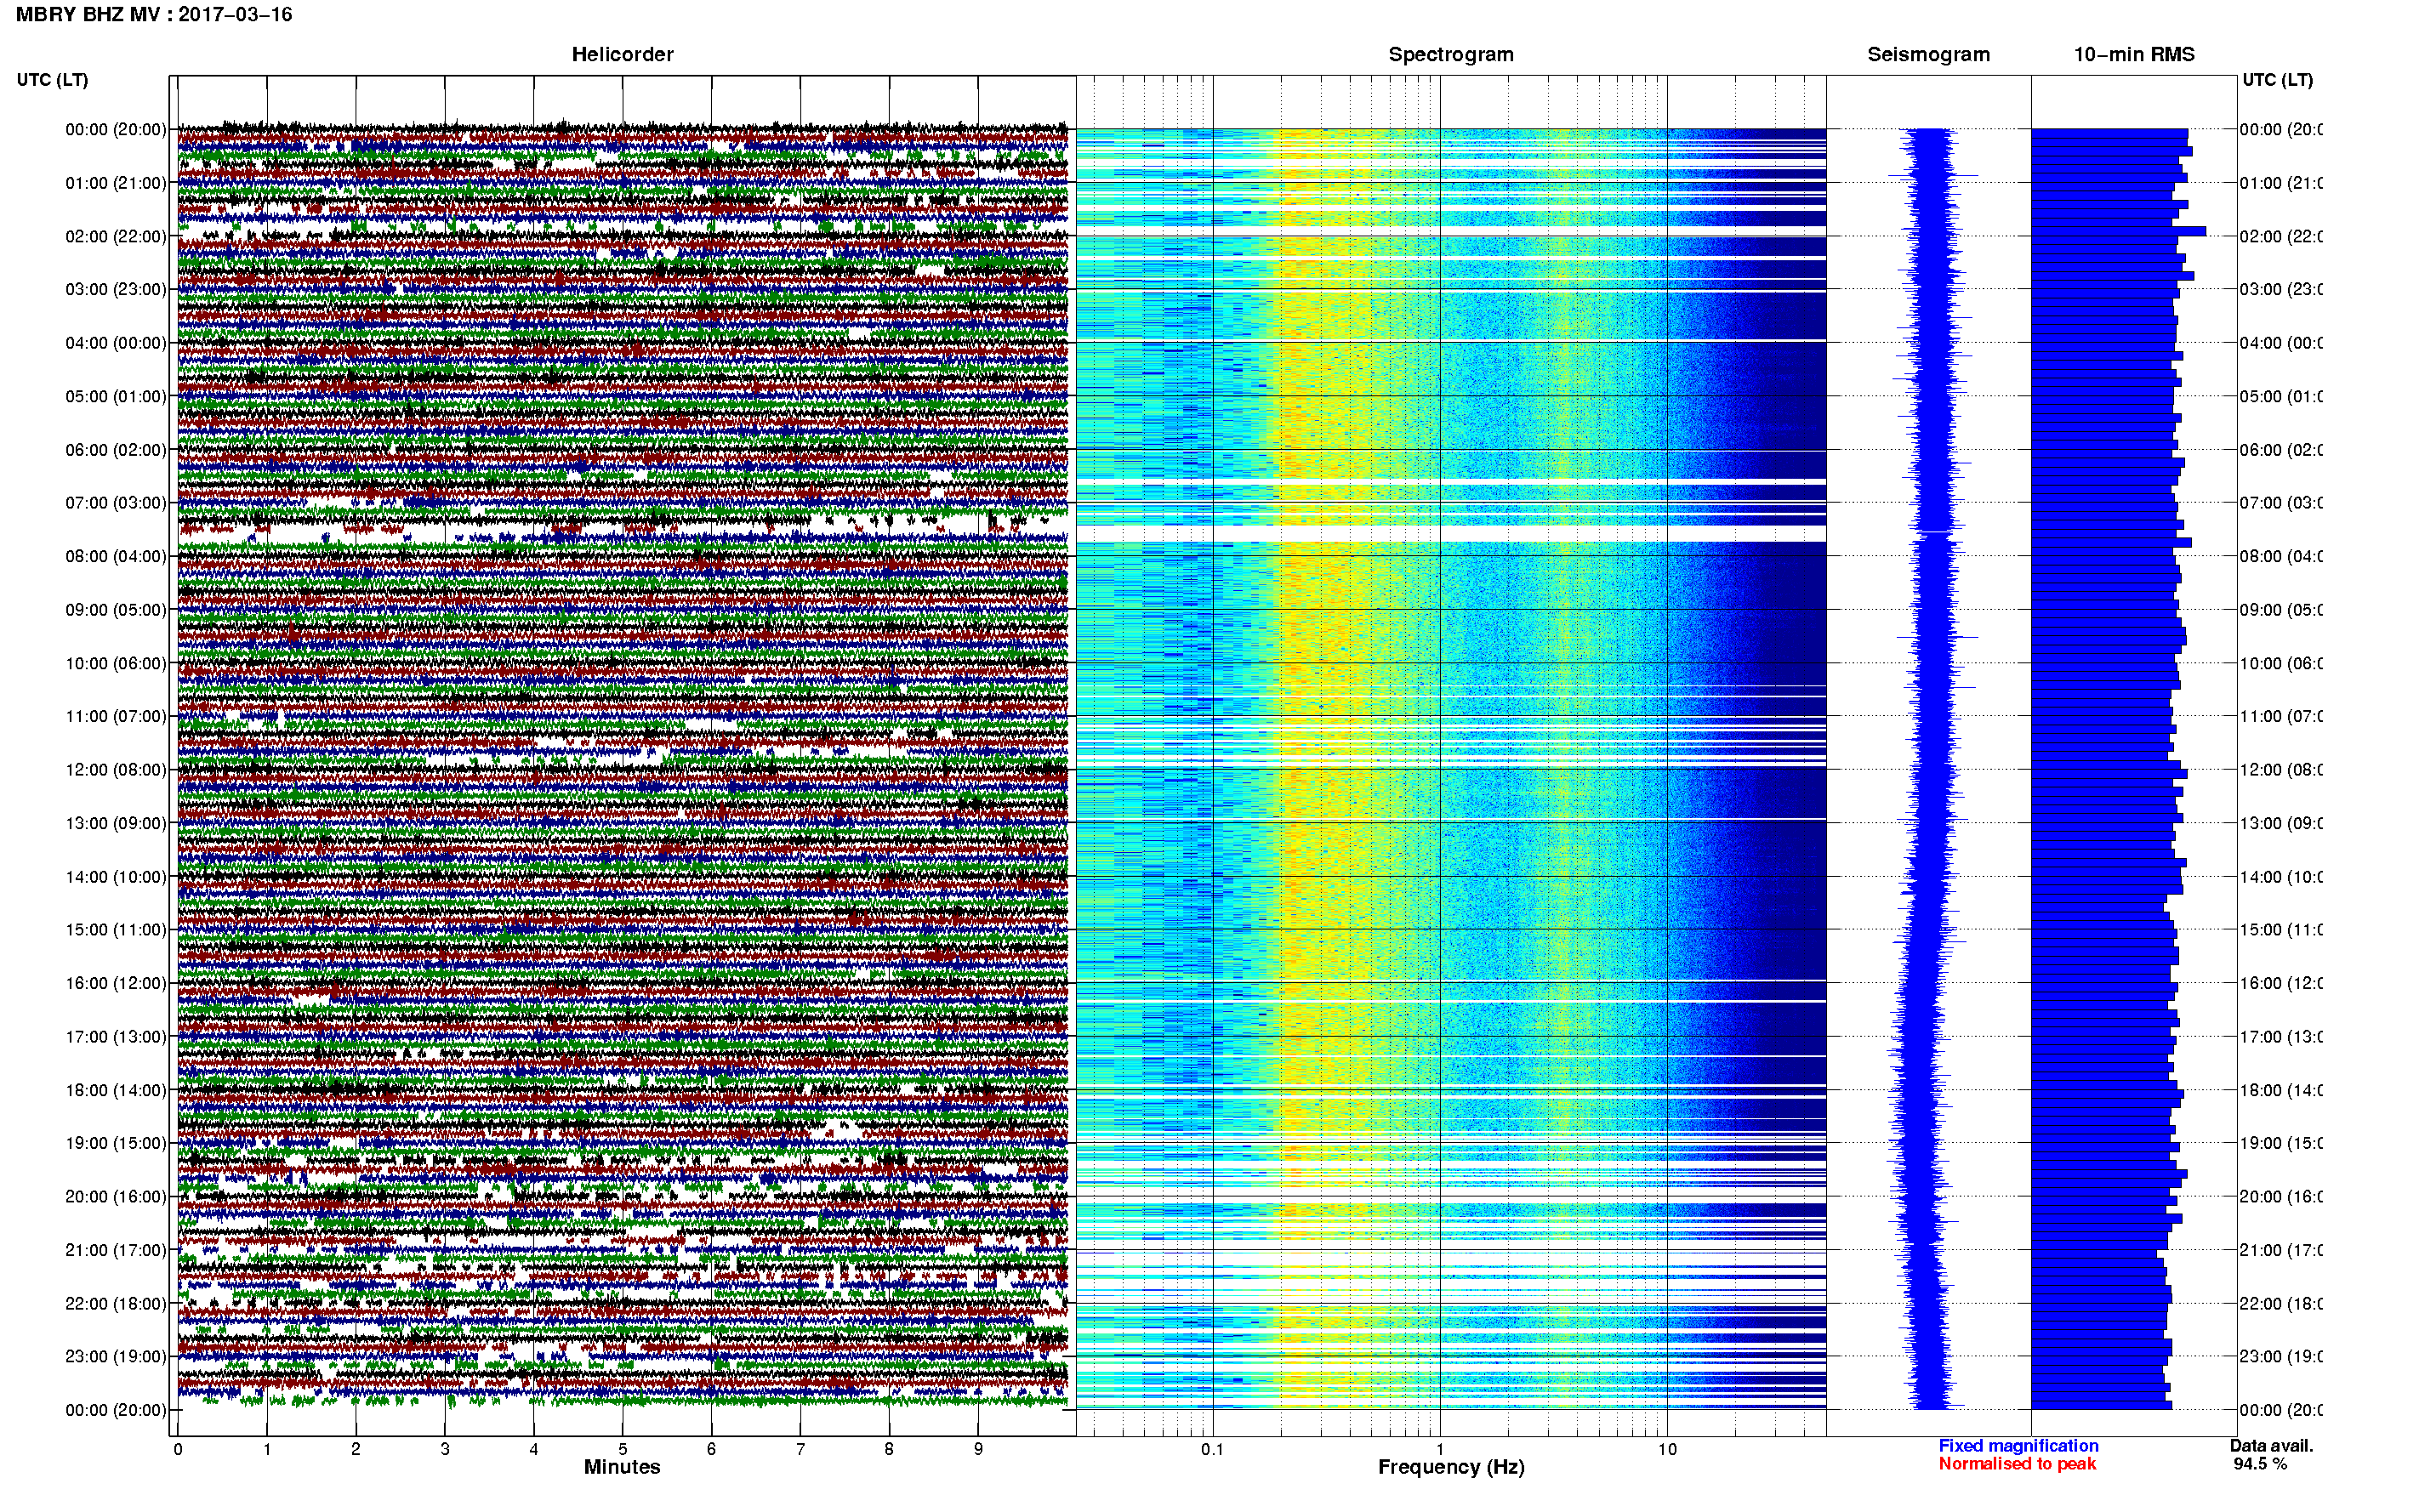Click the 'Normalised to peak' legend text

pyautogui.click(x=2017, y=1464)
